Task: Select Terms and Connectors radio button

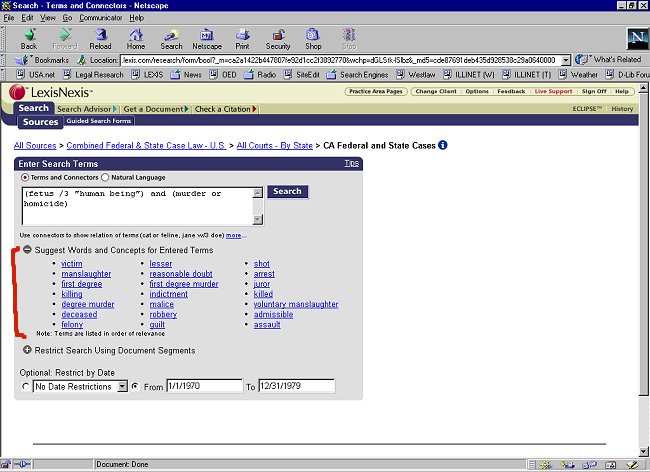Action: click(x=25, y=177)
